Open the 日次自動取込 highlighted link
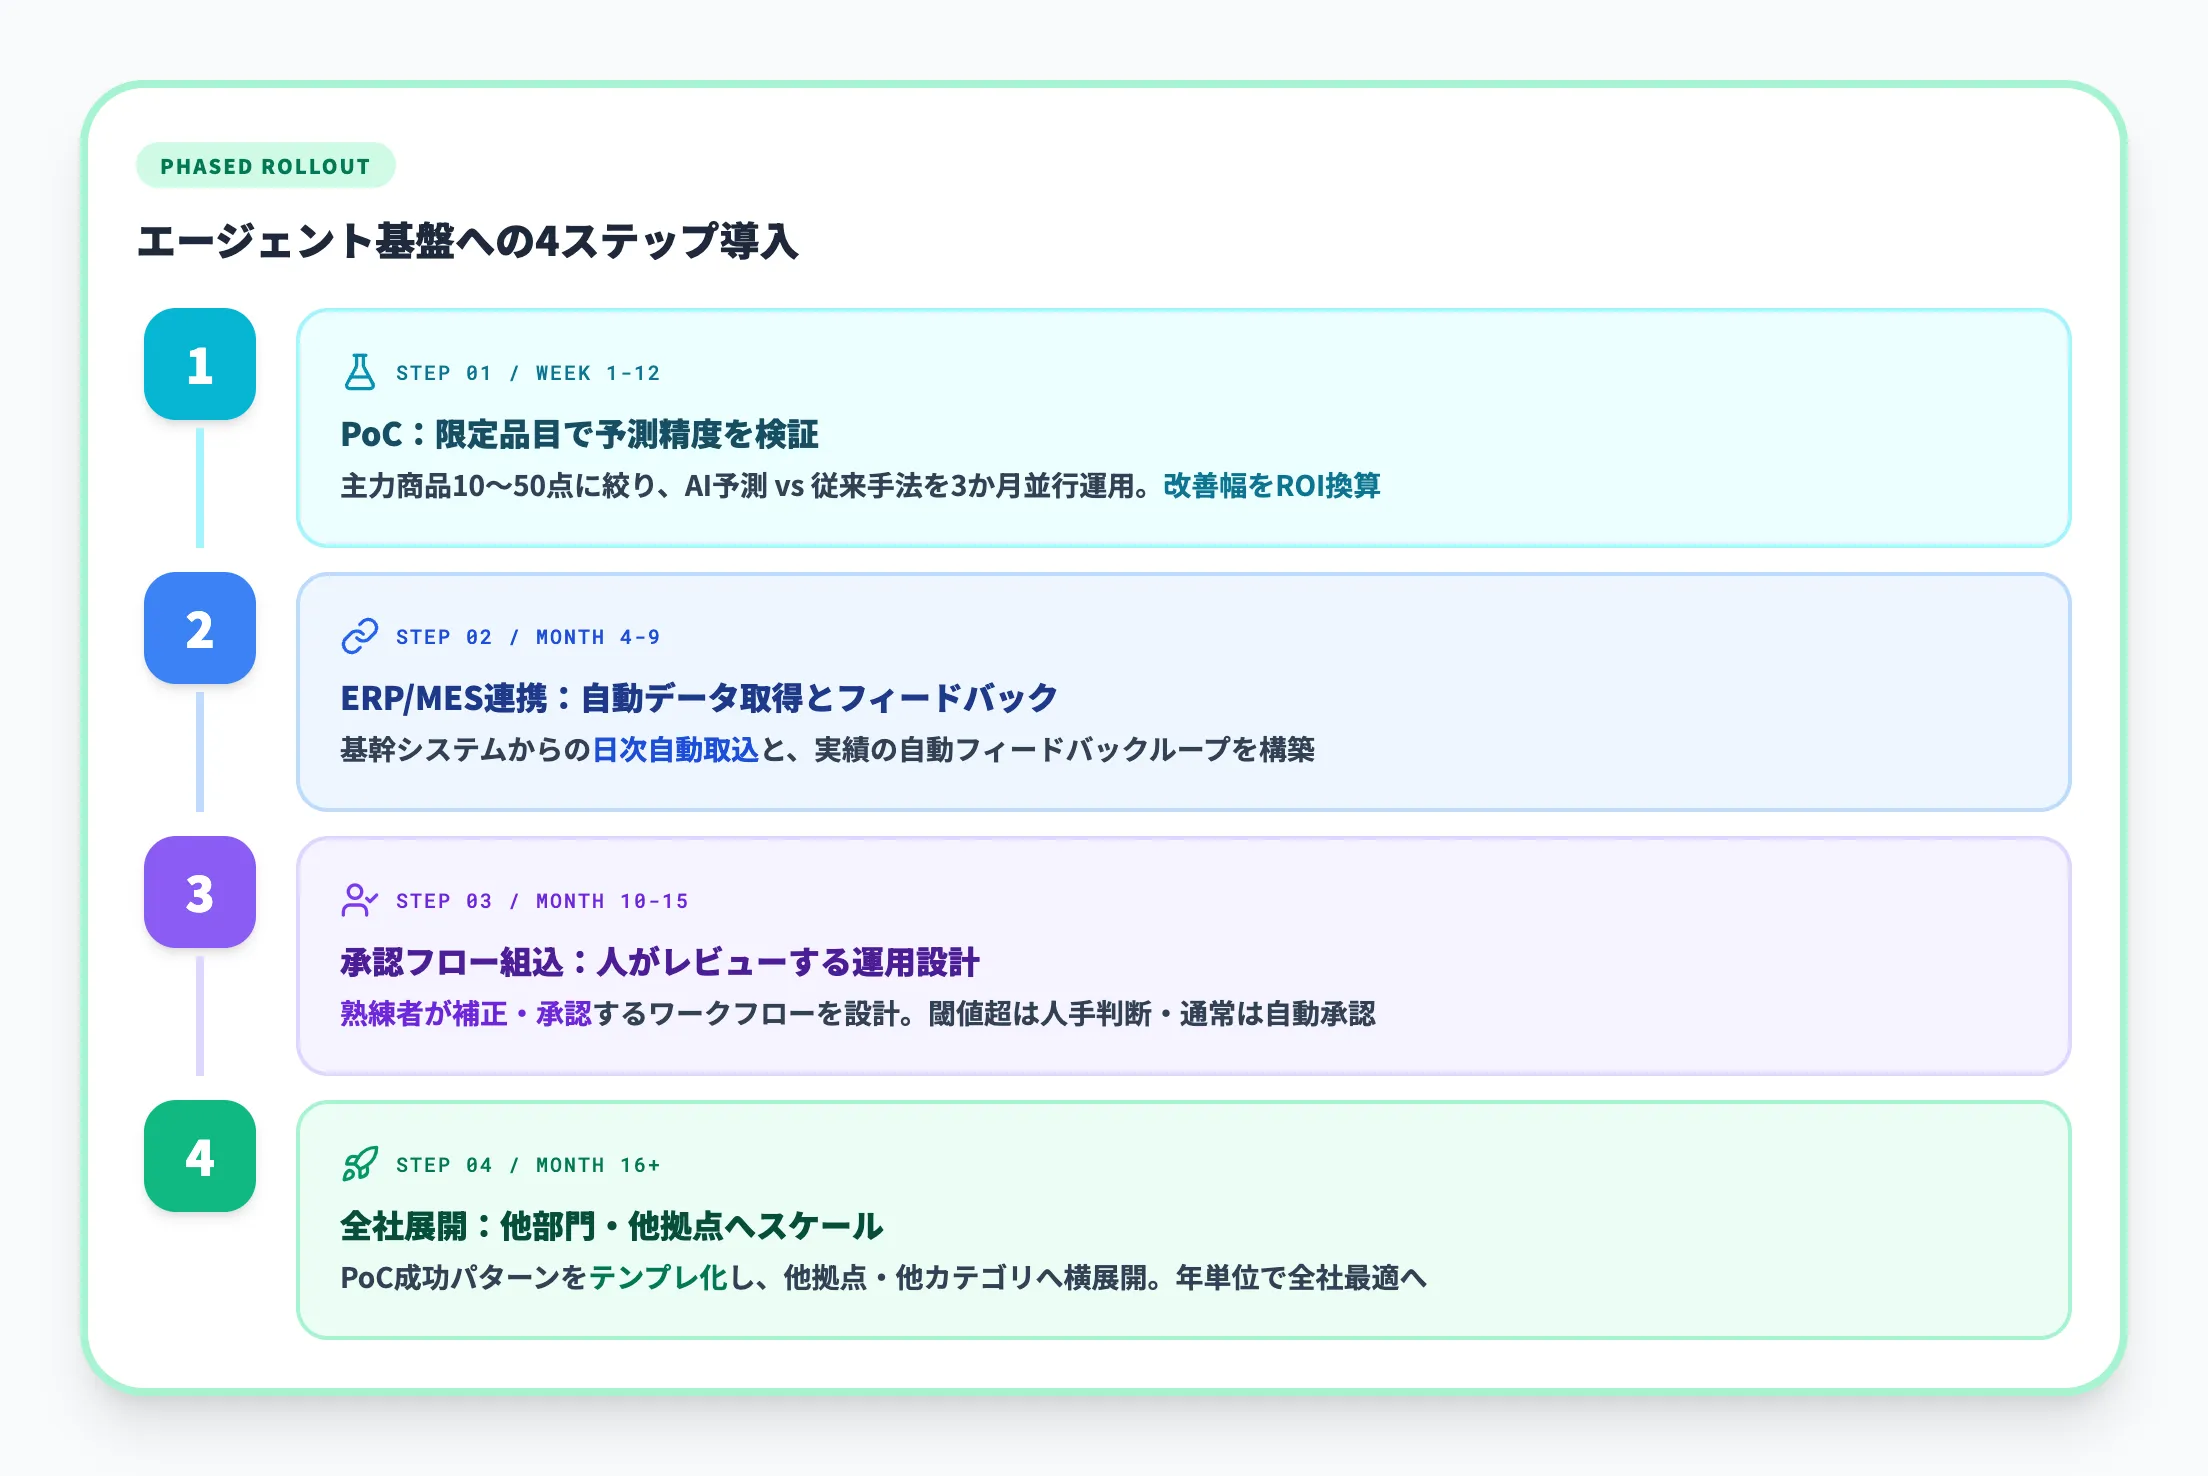This screenshot has height=1476, width=2208. click(675, 751)
